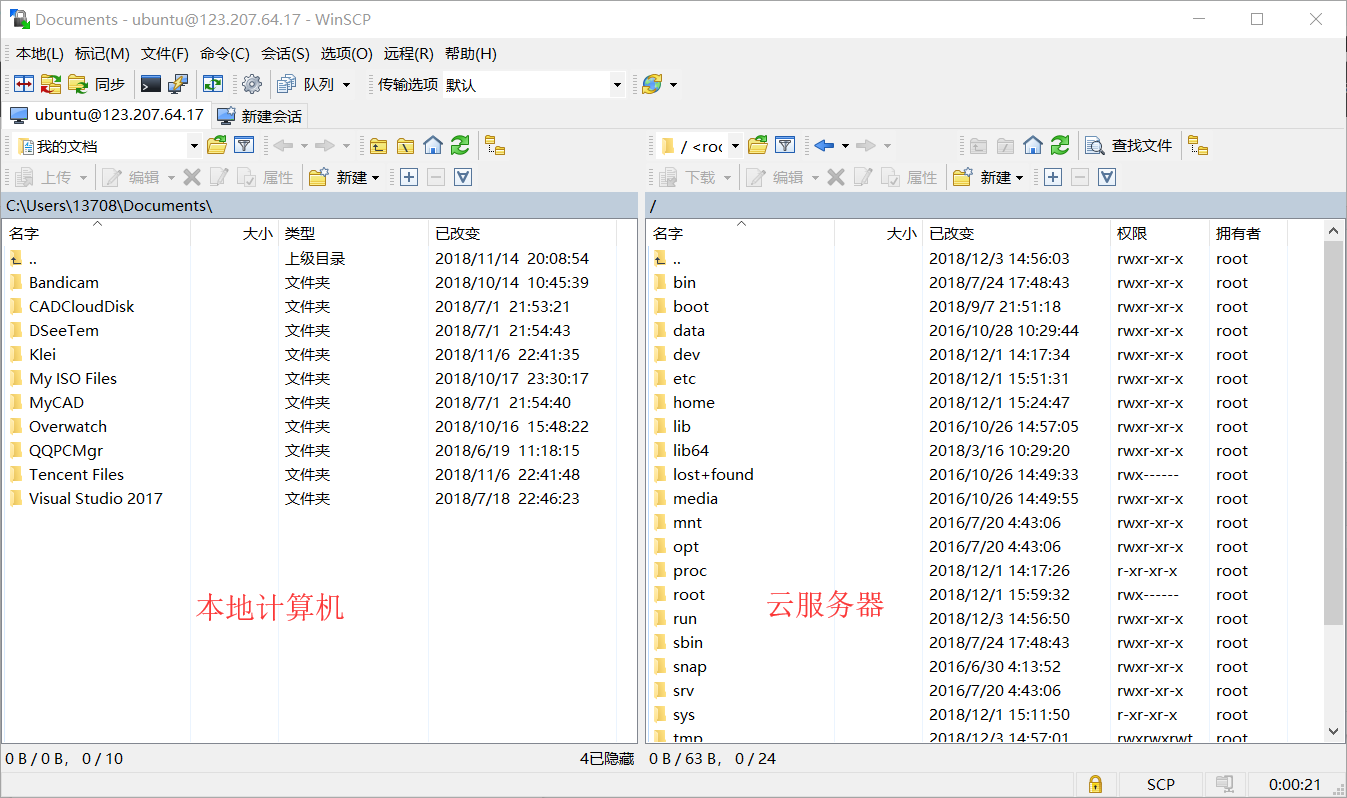Click the local path C:\Users\13708\Documents\ bar
This screenshot has width=1347, height=798.
[319, 205]
